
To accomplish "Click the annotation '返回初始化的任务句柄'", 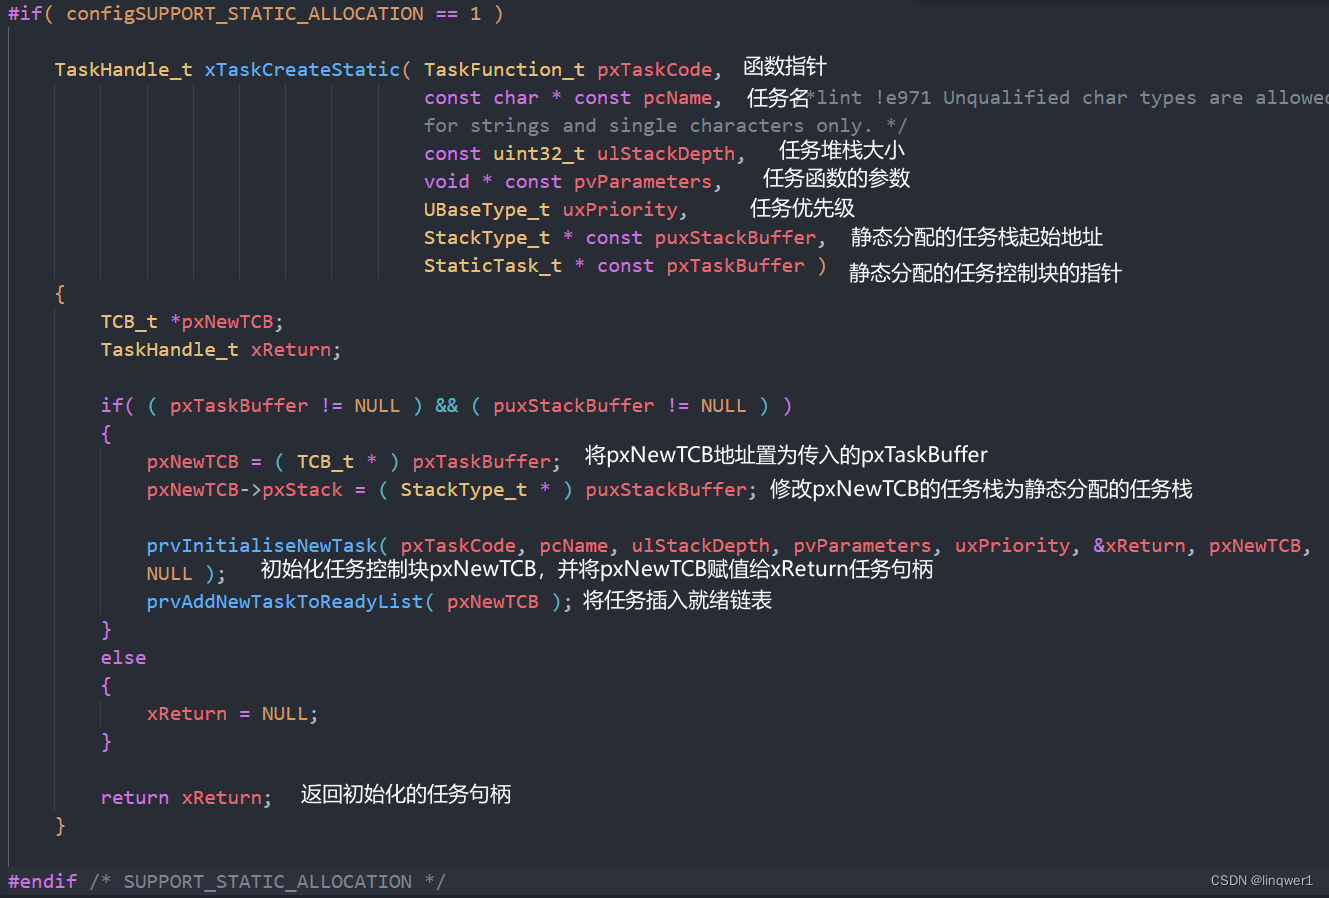I will point(406,794).
